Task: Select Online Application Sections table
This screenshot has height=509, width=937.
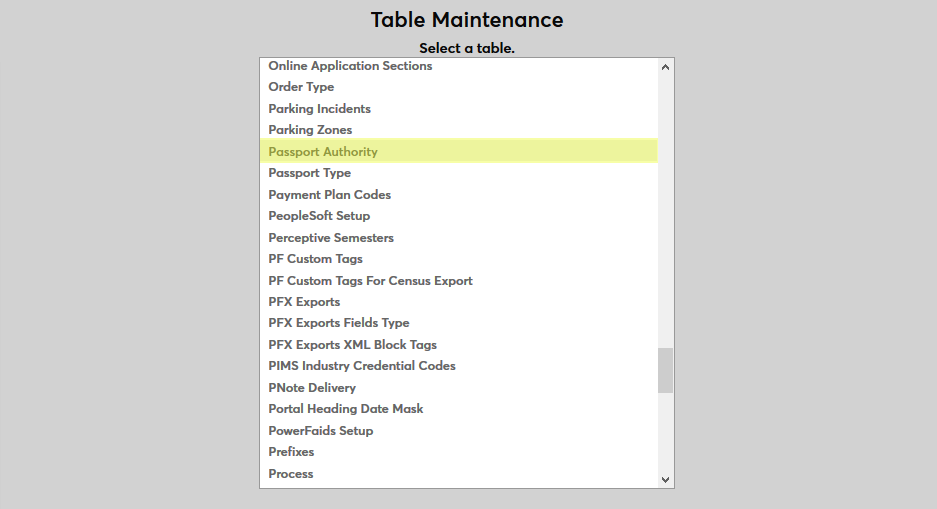Action: 350,66
